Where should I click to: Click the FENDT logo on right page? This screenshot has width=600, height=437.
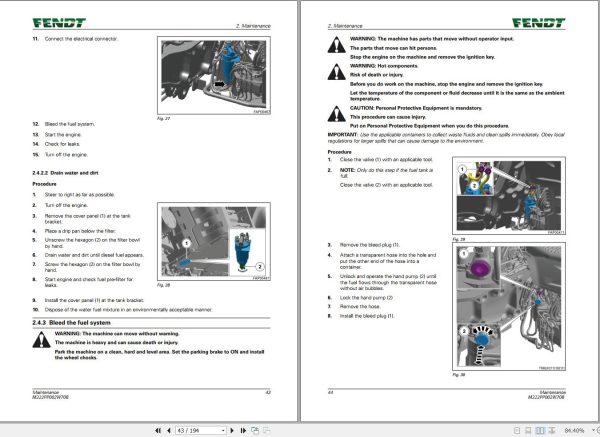(538, 23)
